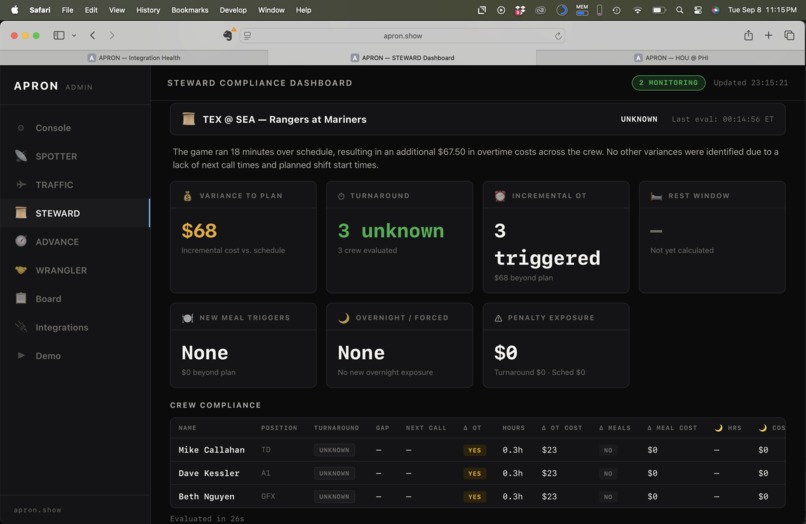The image size is (806, 524).
Task: Expand the sidebar dropdown chevron in Safari toolbar
Action: [74, 35]
